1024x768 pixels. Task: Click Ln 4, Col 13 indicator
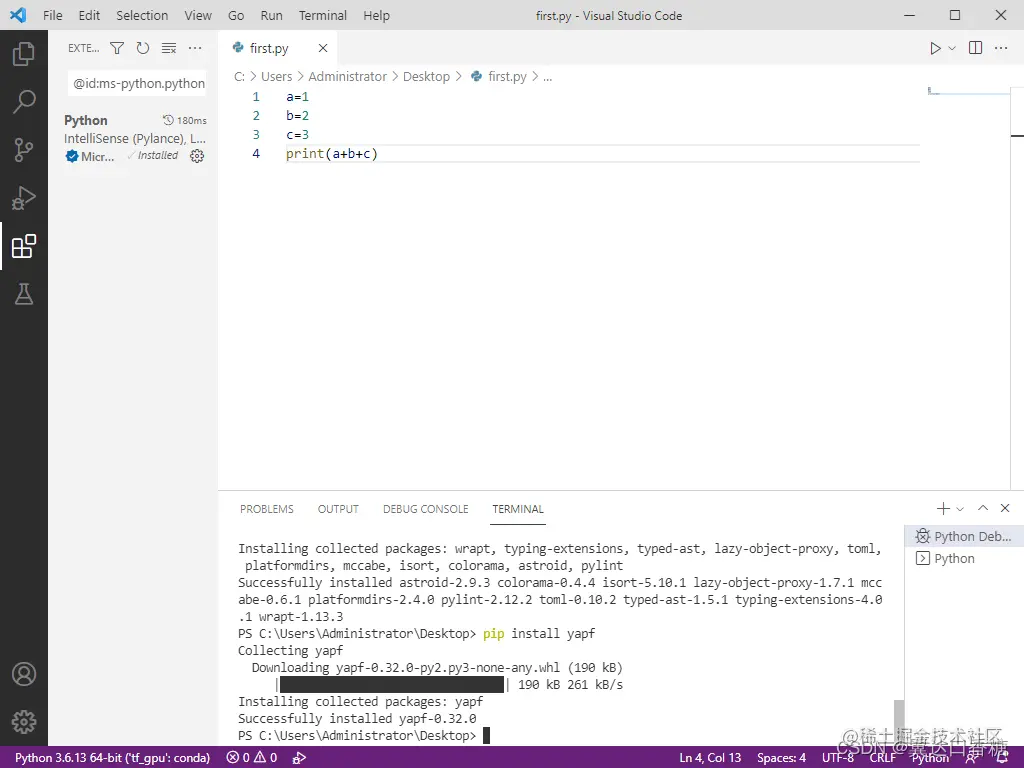tap(710, 758)
